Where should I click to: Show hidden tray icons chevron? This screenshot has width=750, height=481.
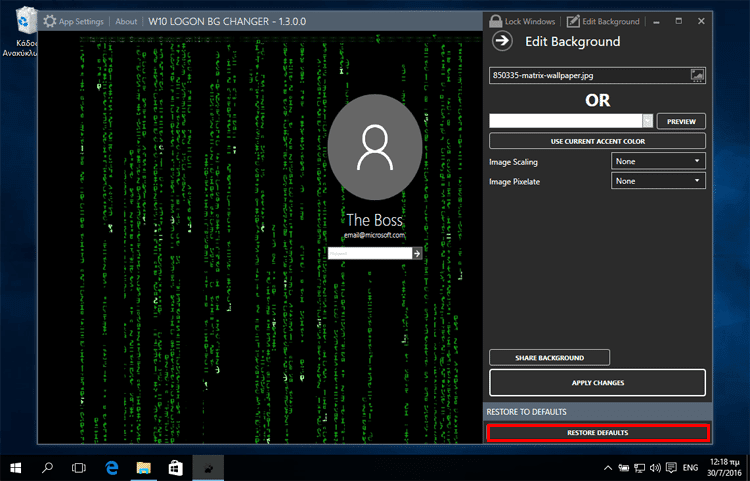point(608,468)
